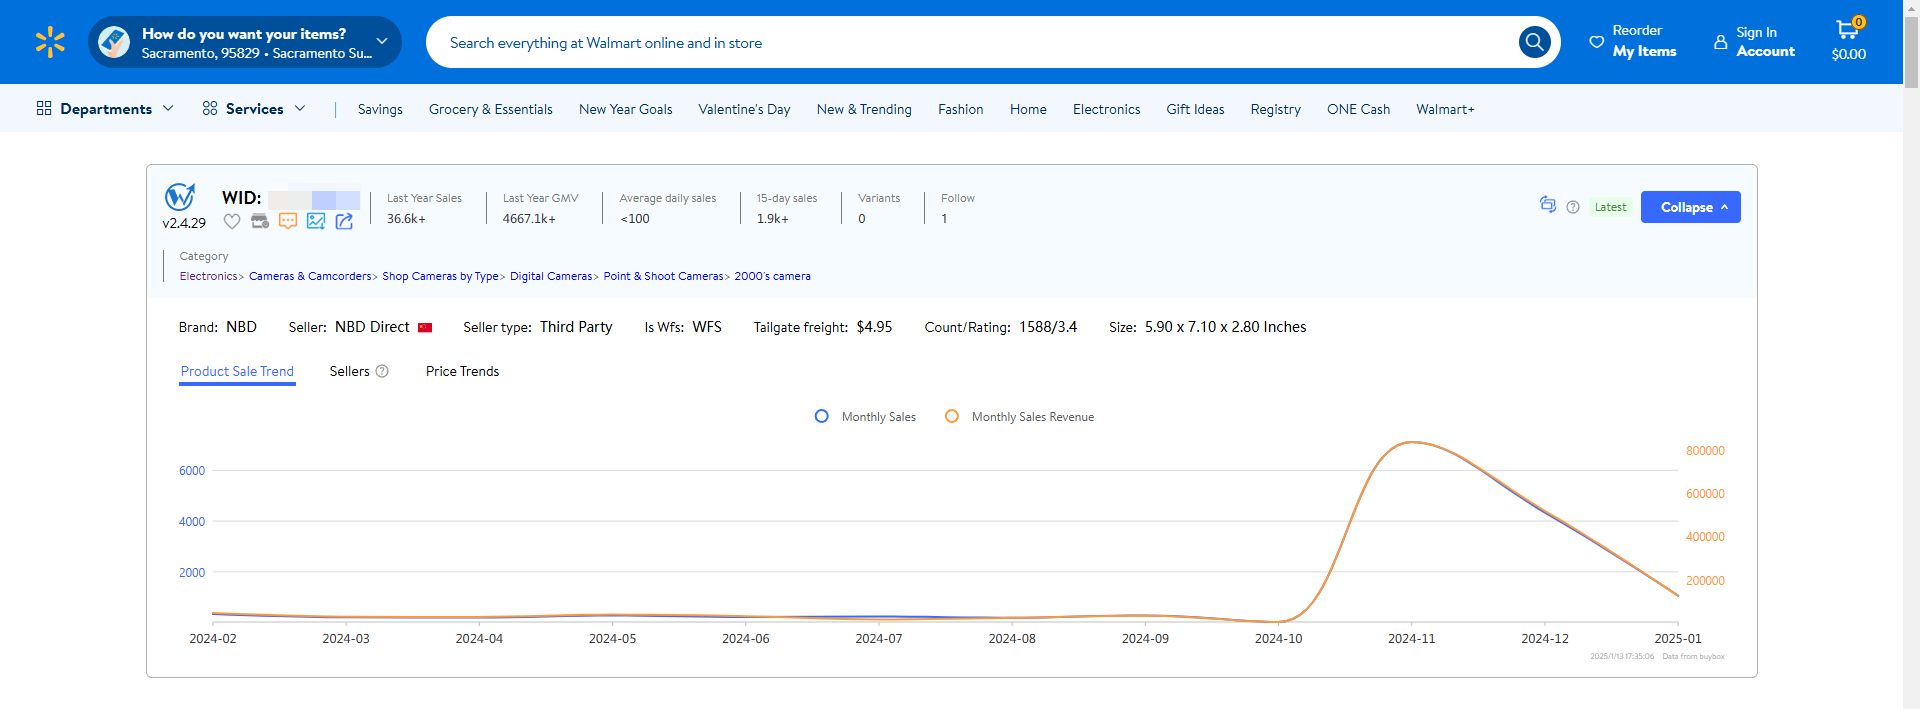Open Savings in the nav bar

pos(380,109)
